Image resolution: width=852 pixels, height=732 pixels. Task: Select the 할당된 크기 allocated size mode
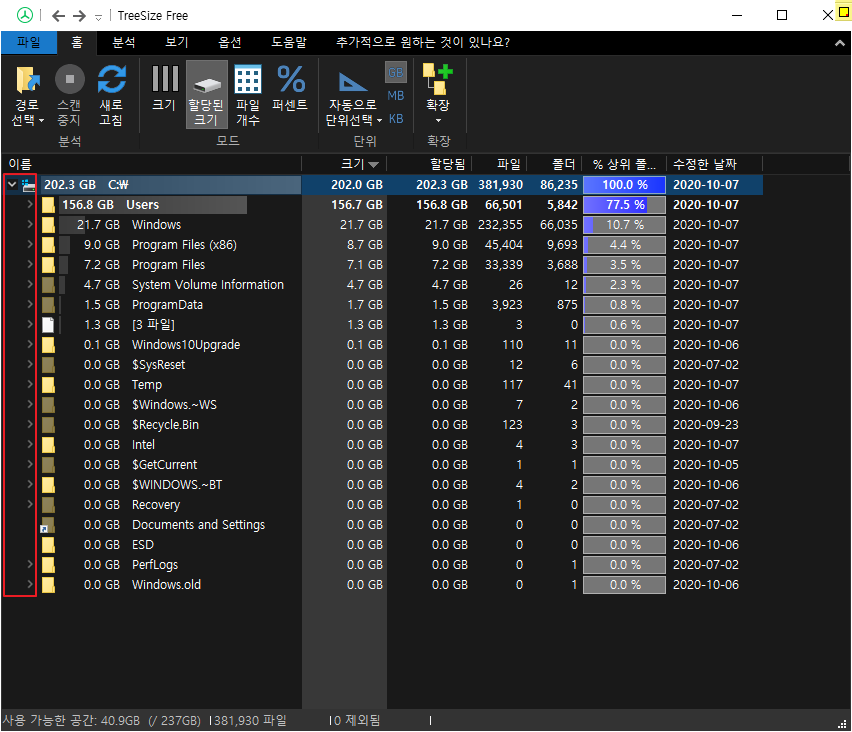tap(206, 95)
